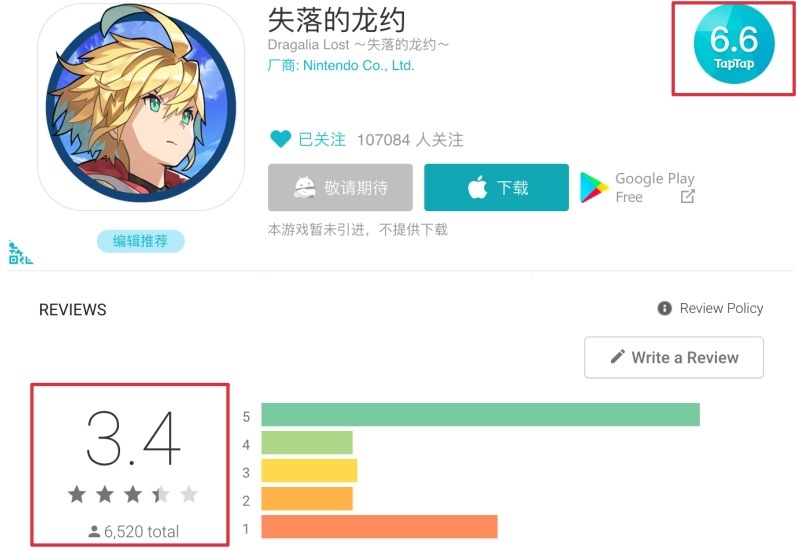800x550 pixels.
Task: Toggle the heart follow icon
Action: click(280, 139)
